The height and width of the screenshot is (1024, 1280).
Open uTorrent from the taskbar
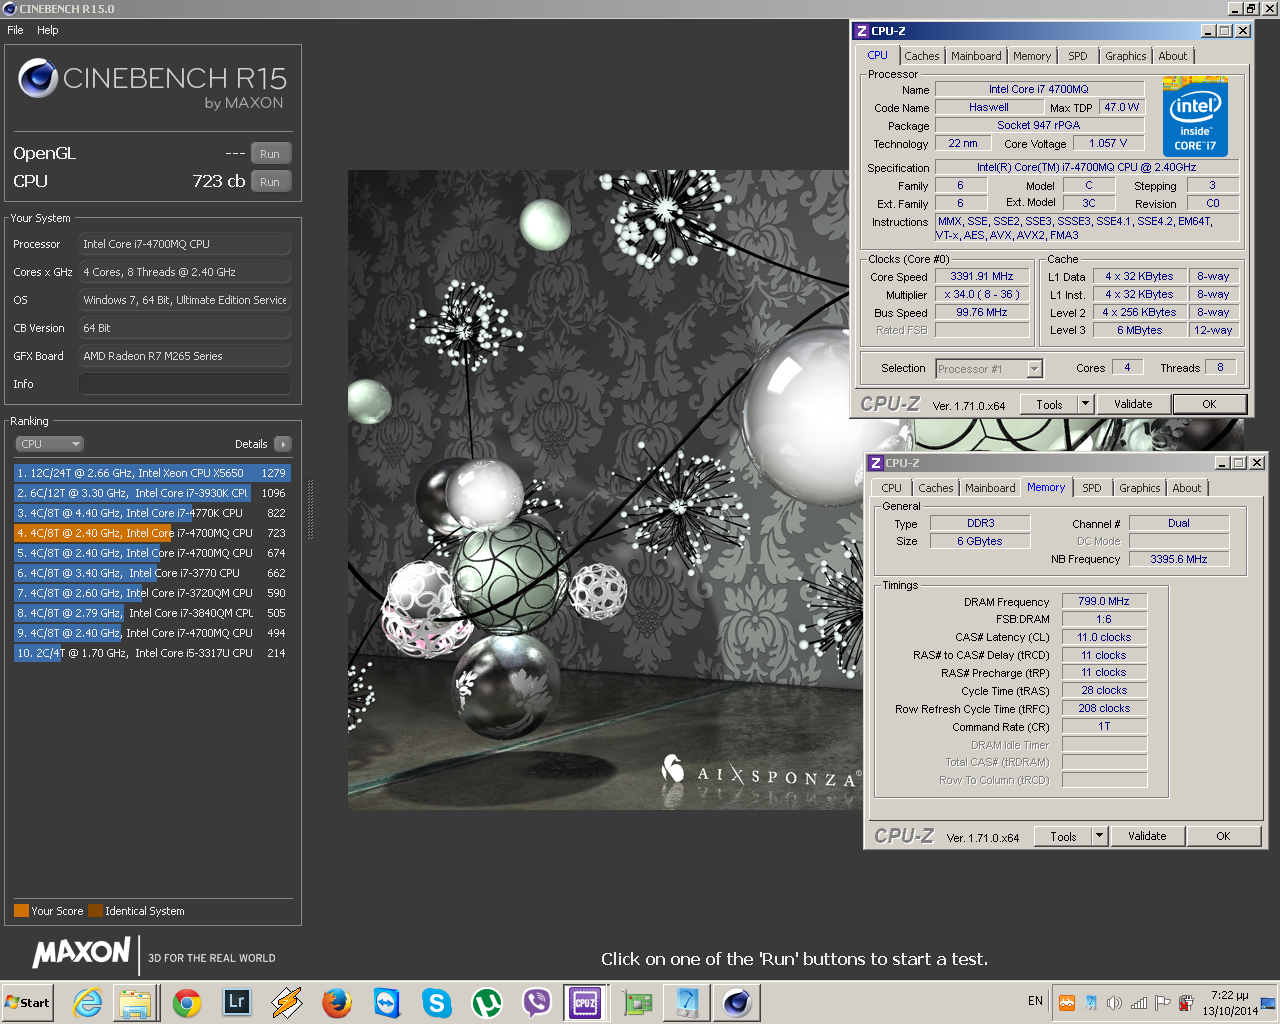[486, 1002]
